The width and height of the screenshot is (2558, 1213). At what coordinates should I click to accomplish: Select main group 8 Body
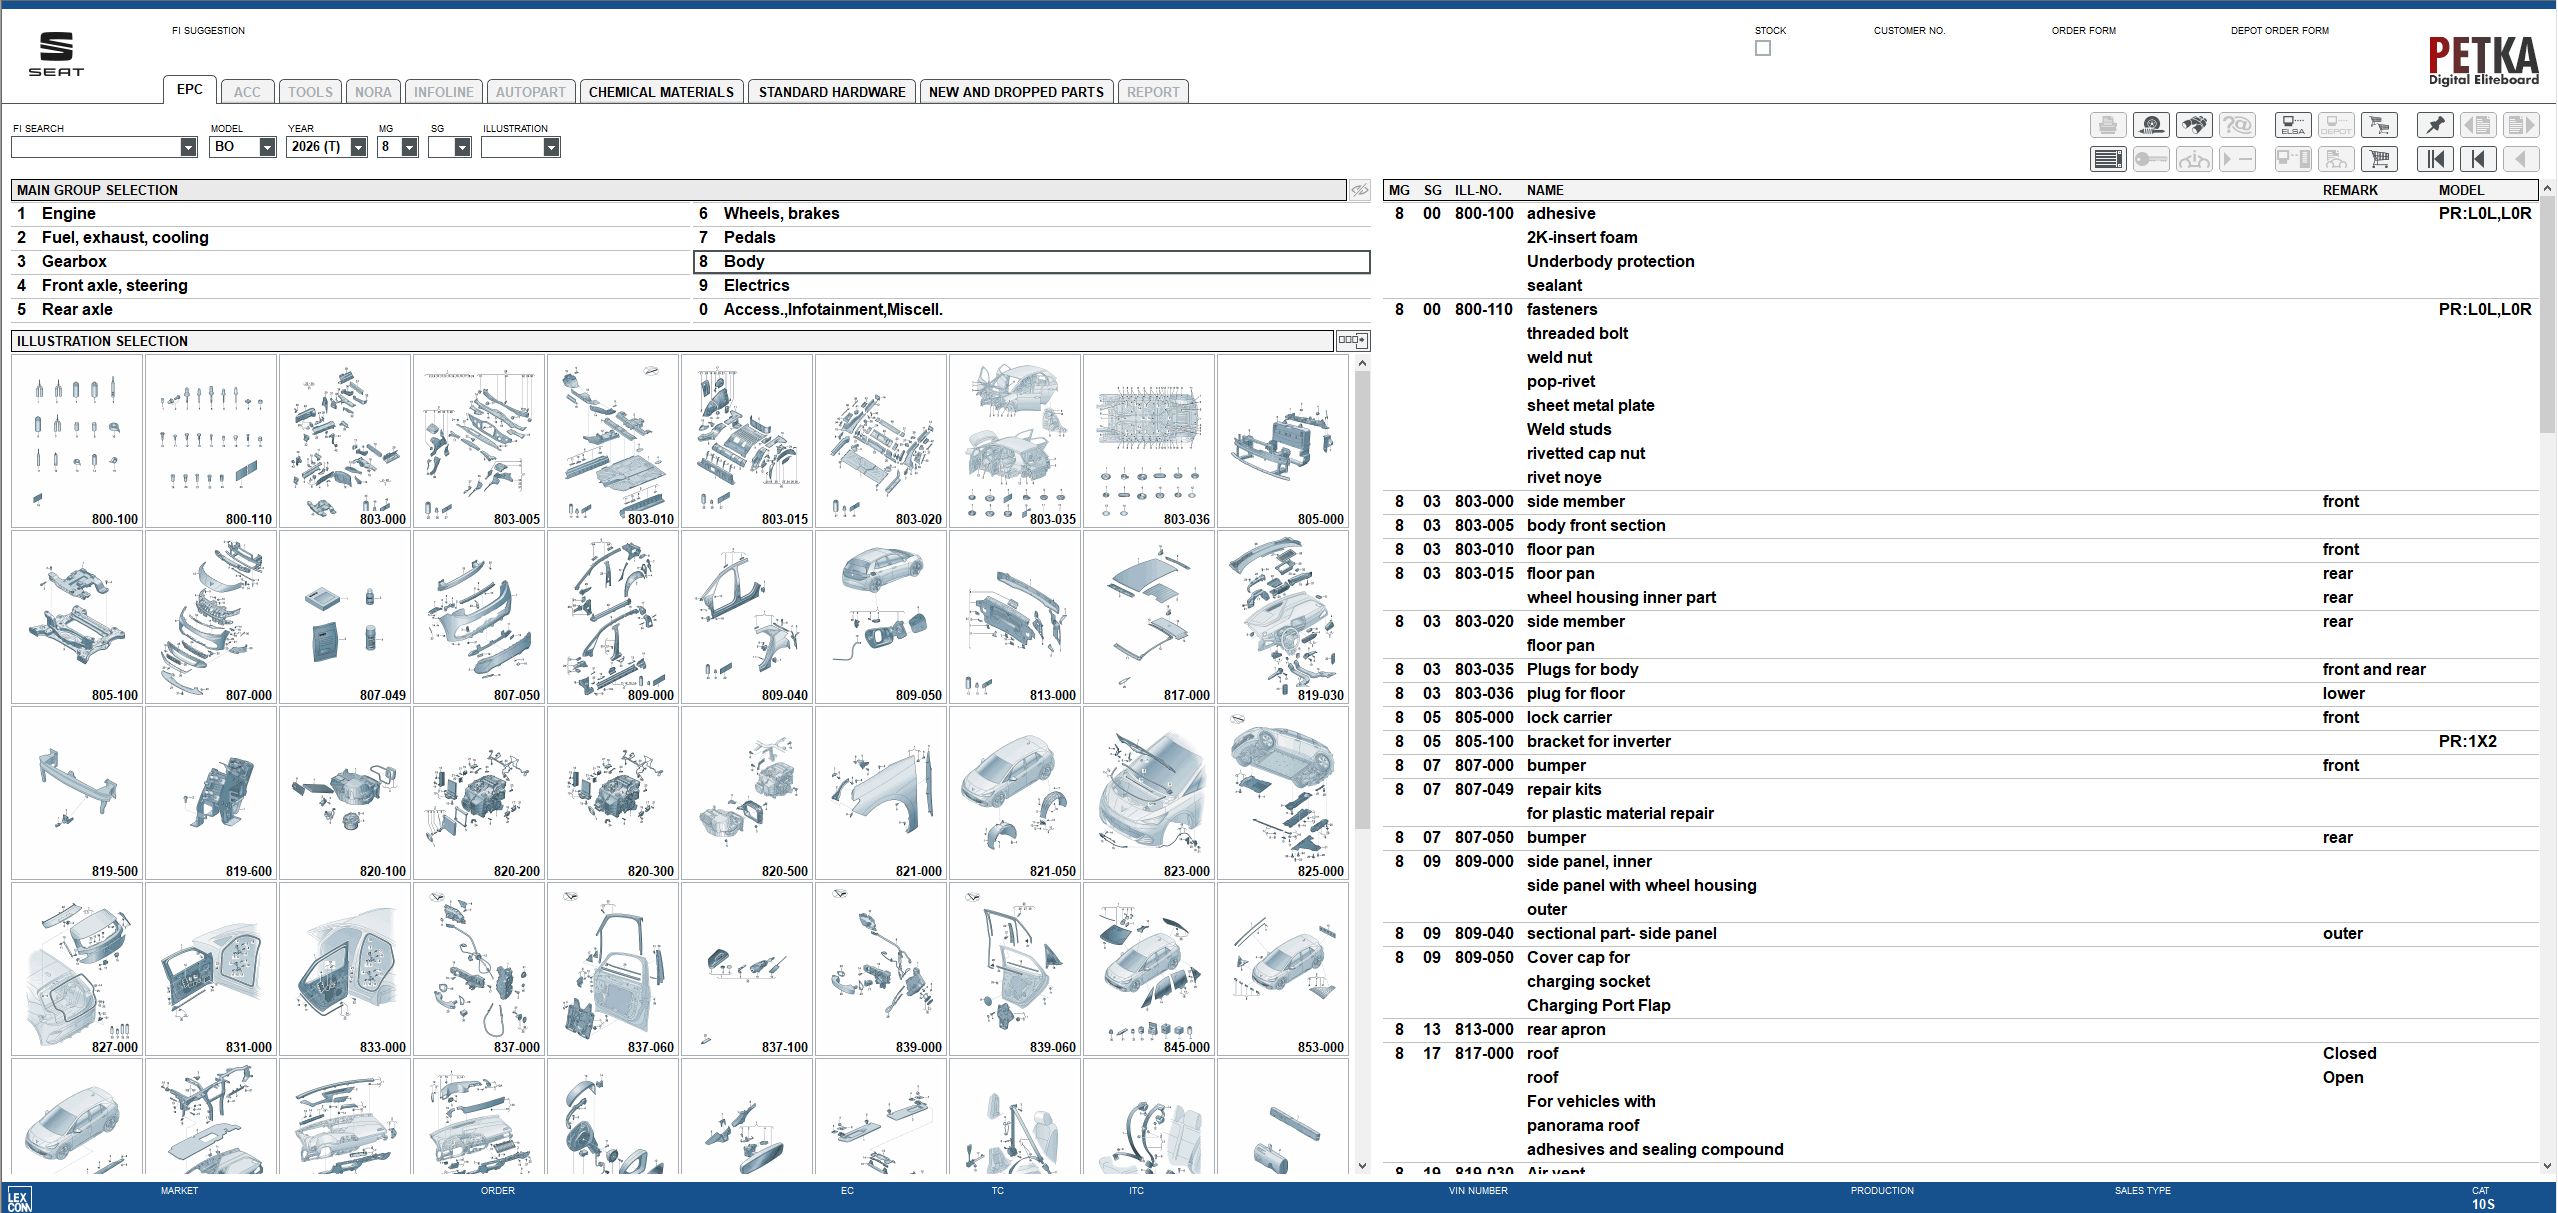(745, 261)
